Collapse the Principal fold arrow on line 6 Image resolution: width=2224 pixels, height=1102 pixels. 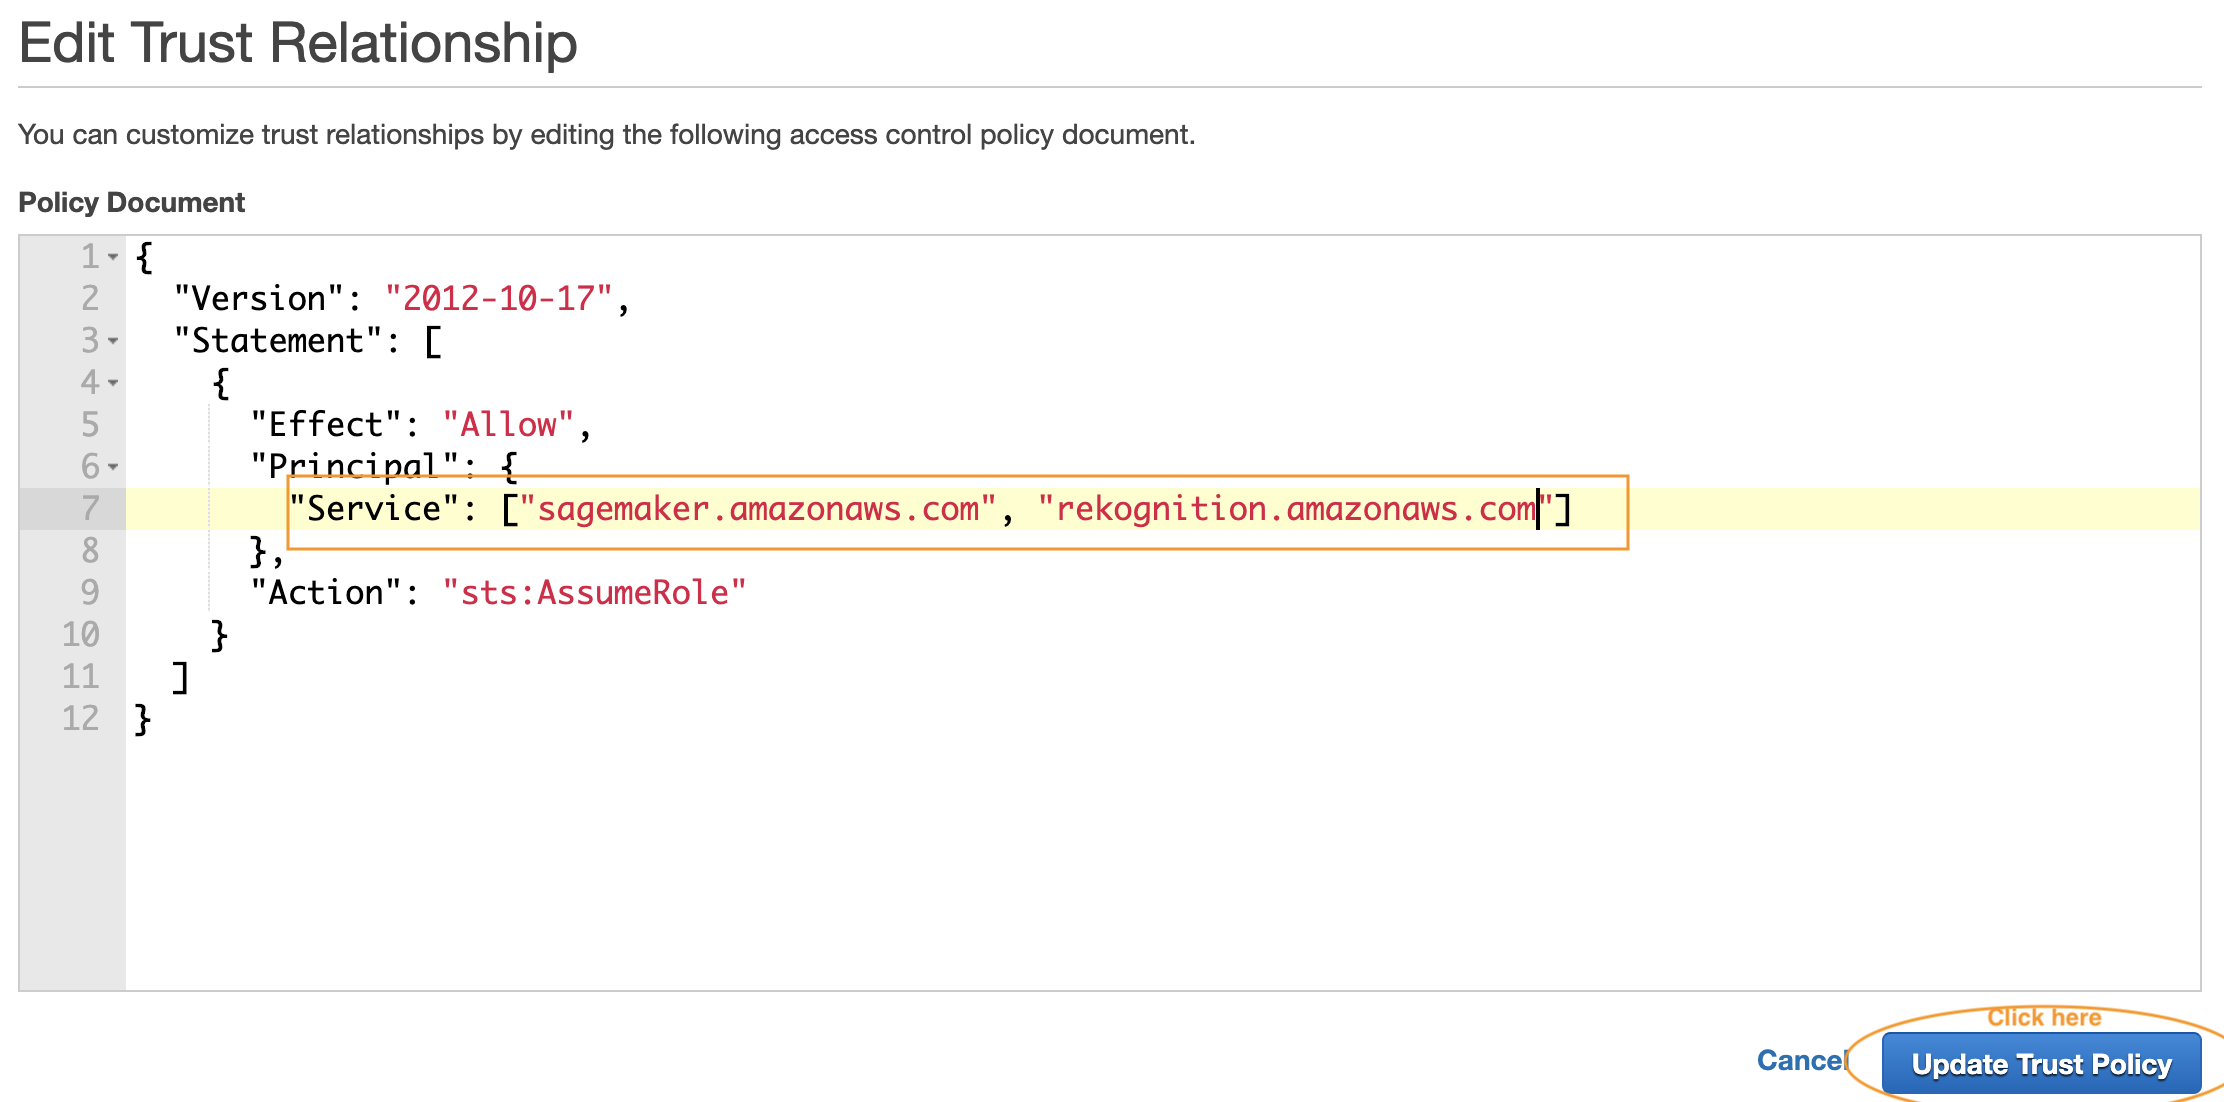(x=113, y=467)
